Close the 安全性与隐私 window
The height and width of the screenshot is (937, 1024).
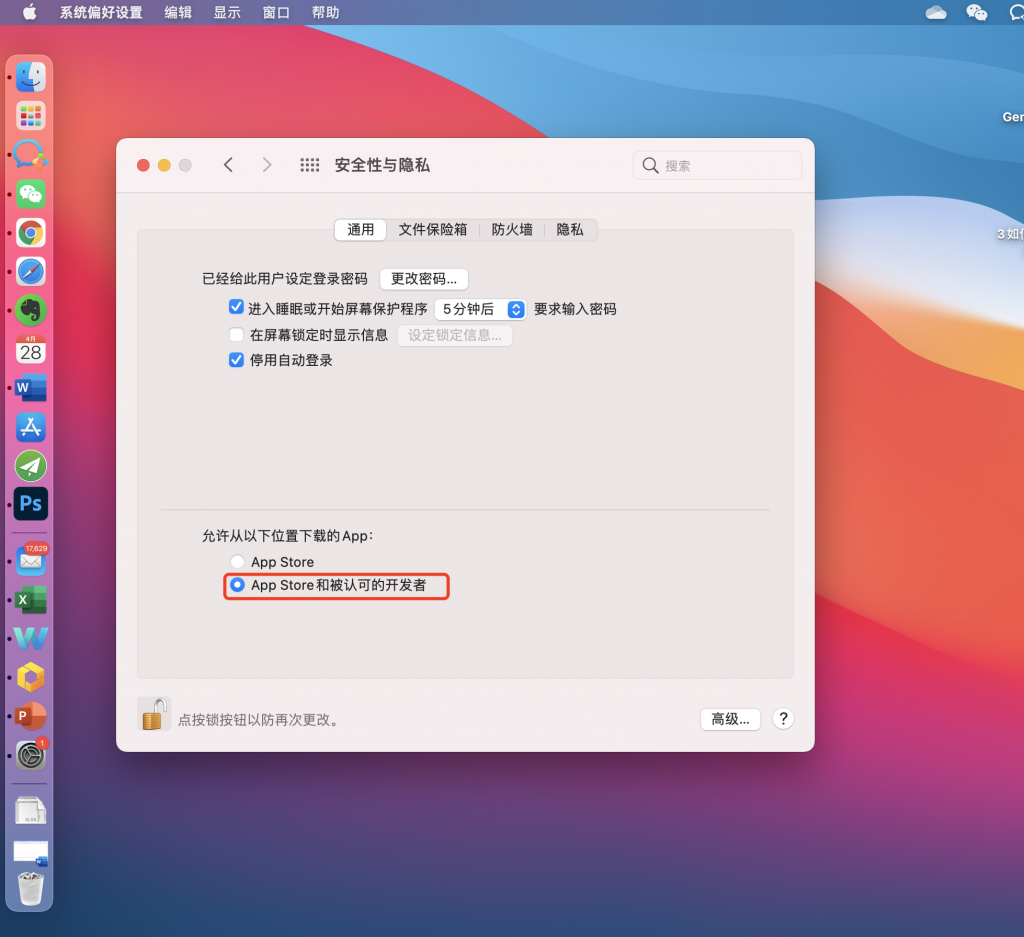click(144, 165)
